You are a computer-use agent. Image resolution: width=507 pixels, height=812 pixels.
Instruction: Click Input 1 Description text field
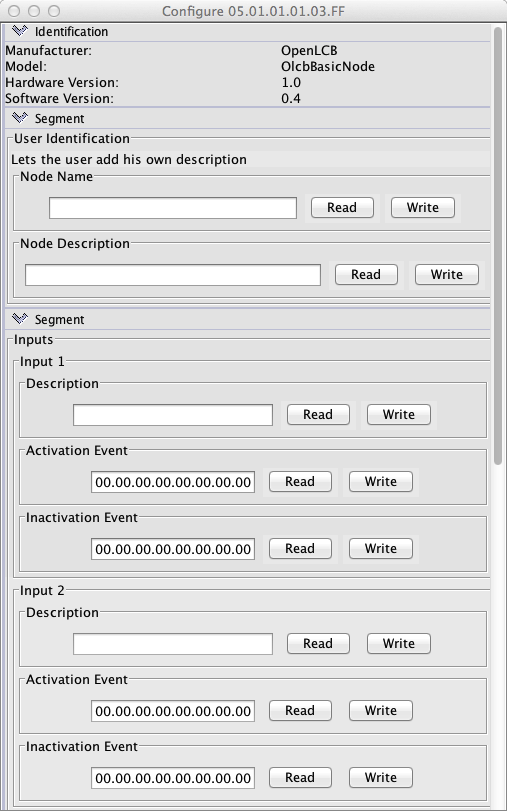coord(173,415)
